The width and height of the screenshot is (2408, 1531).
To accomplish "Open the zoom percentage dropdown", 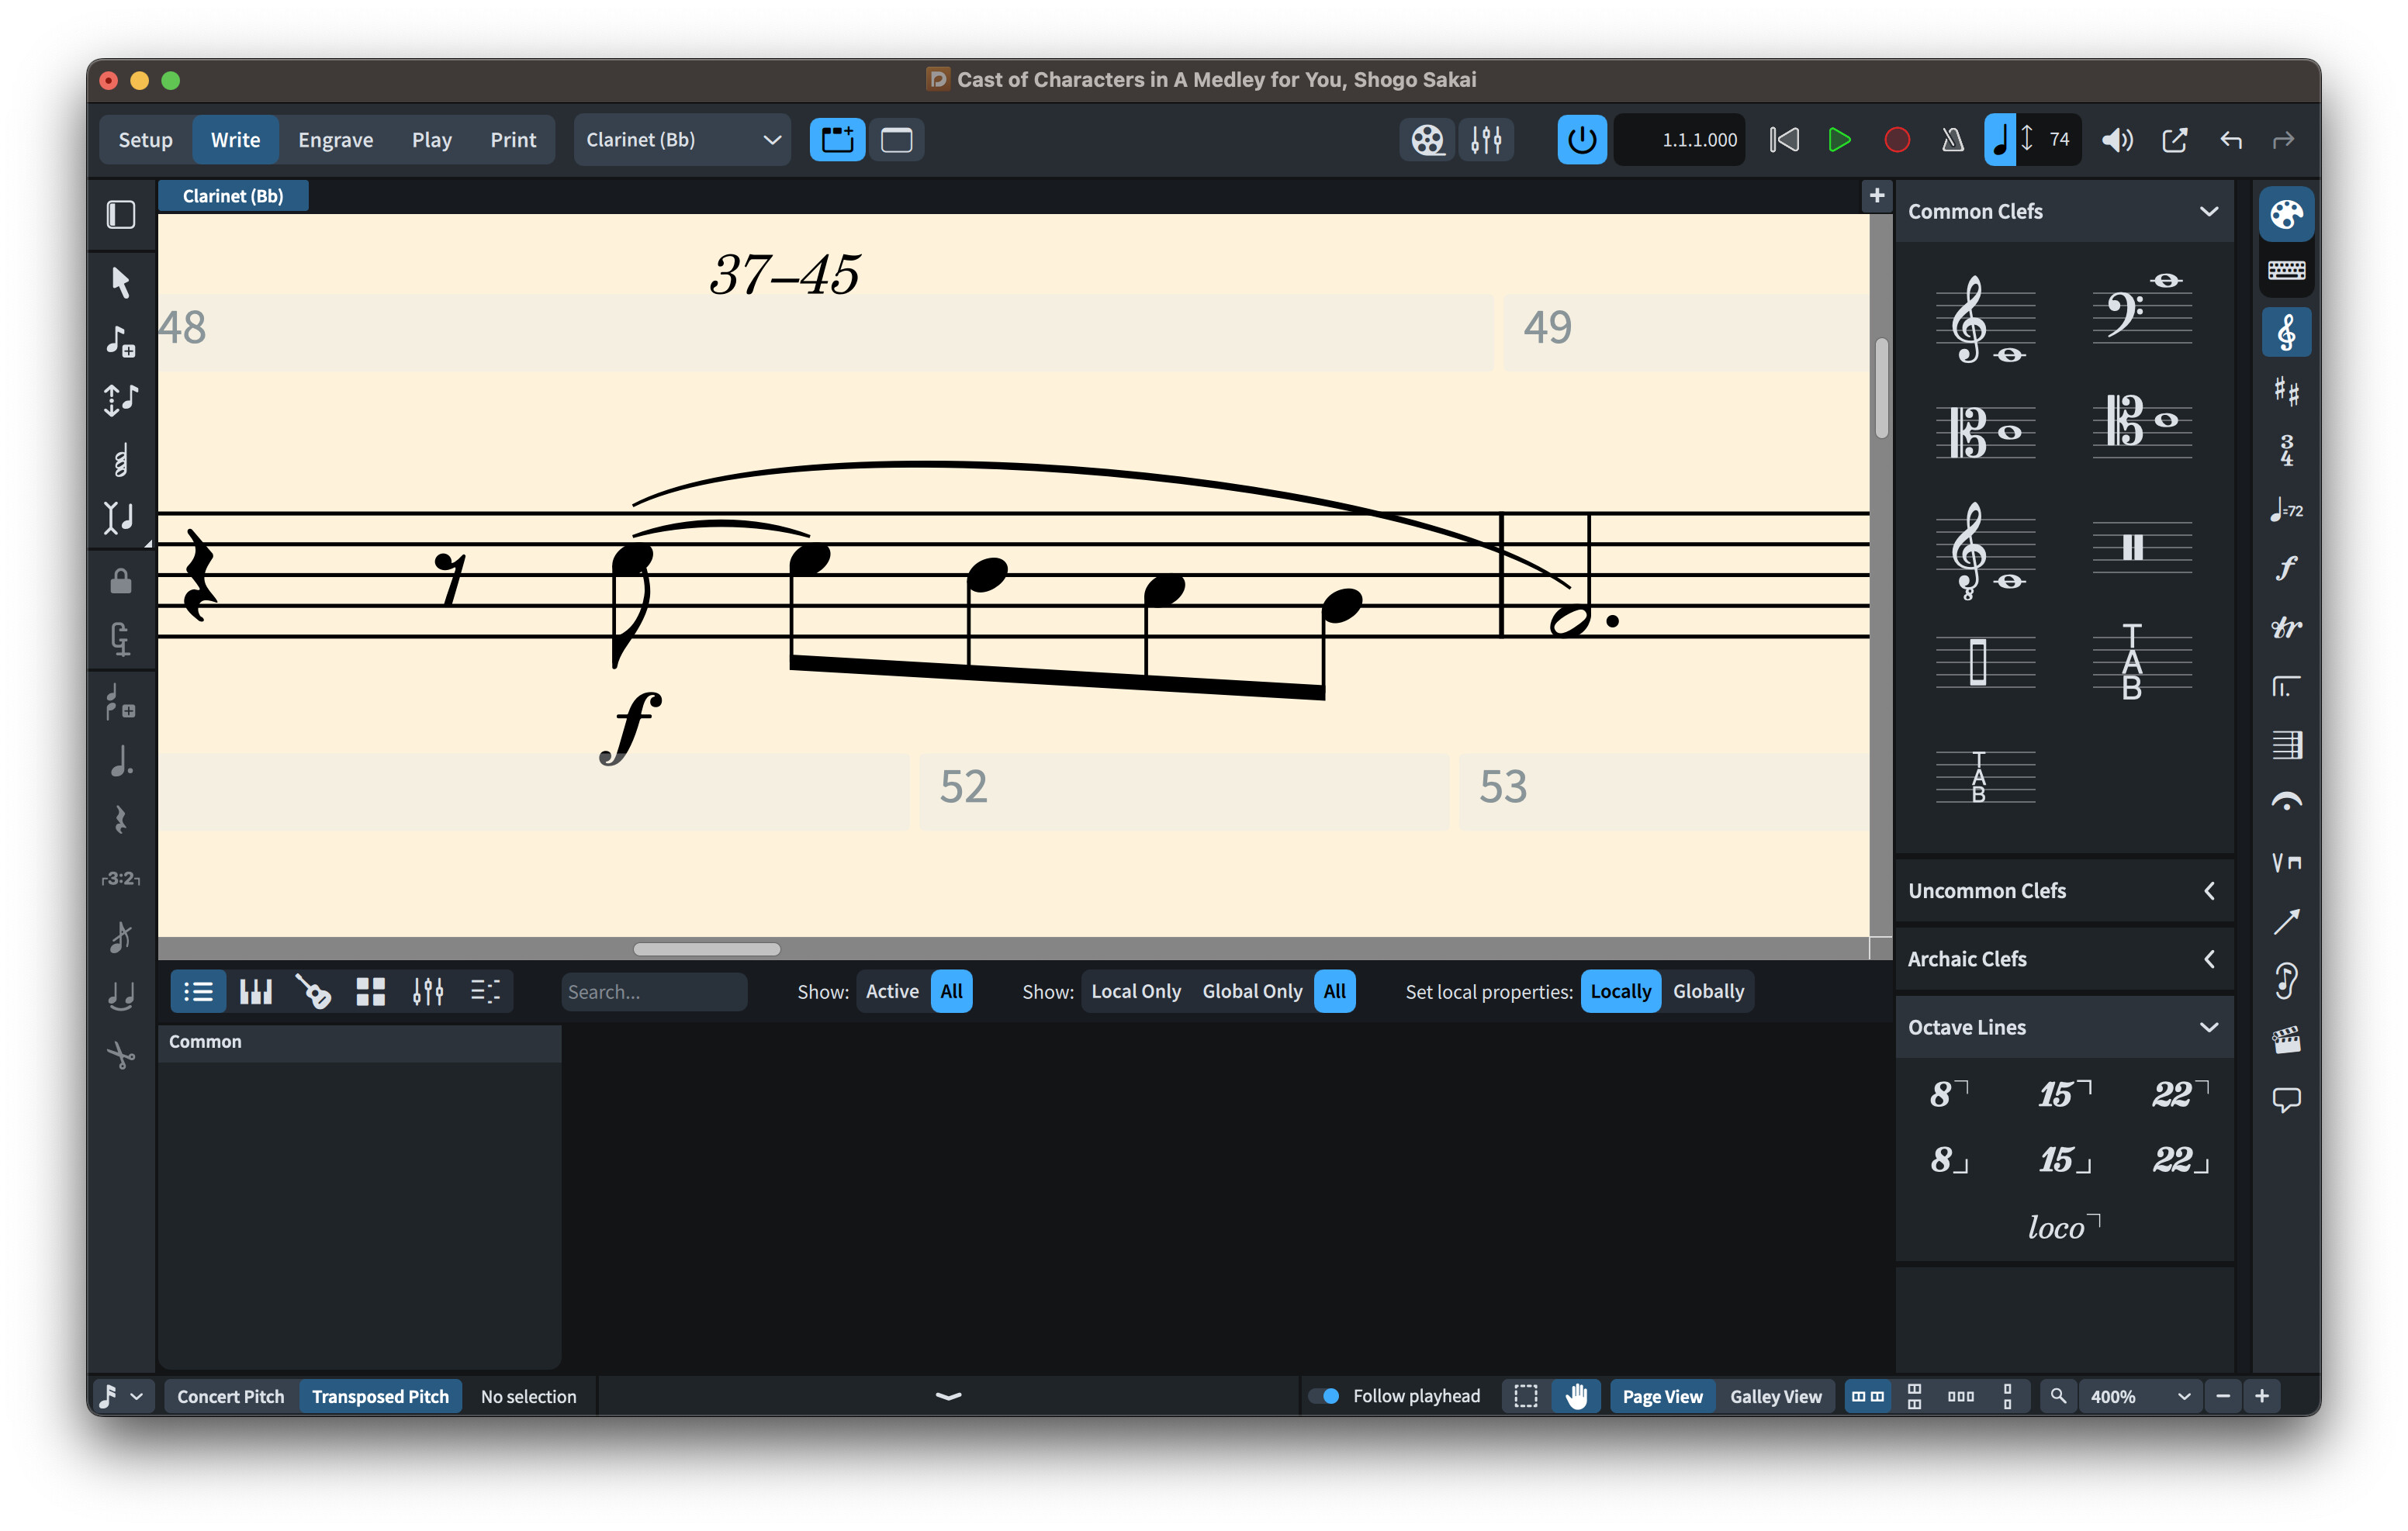I will pos(2141,1396).
